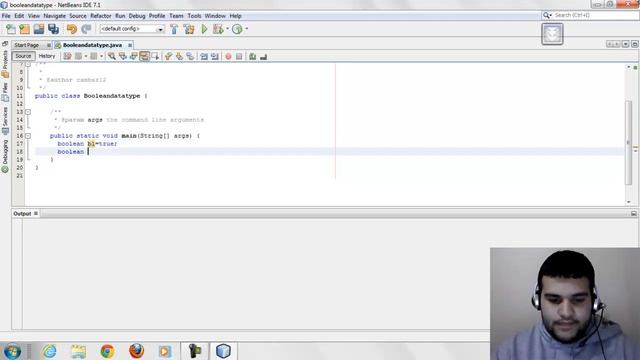Click the Shift Line Left icon
Screen dimensions: 640x360
[204, 56]
